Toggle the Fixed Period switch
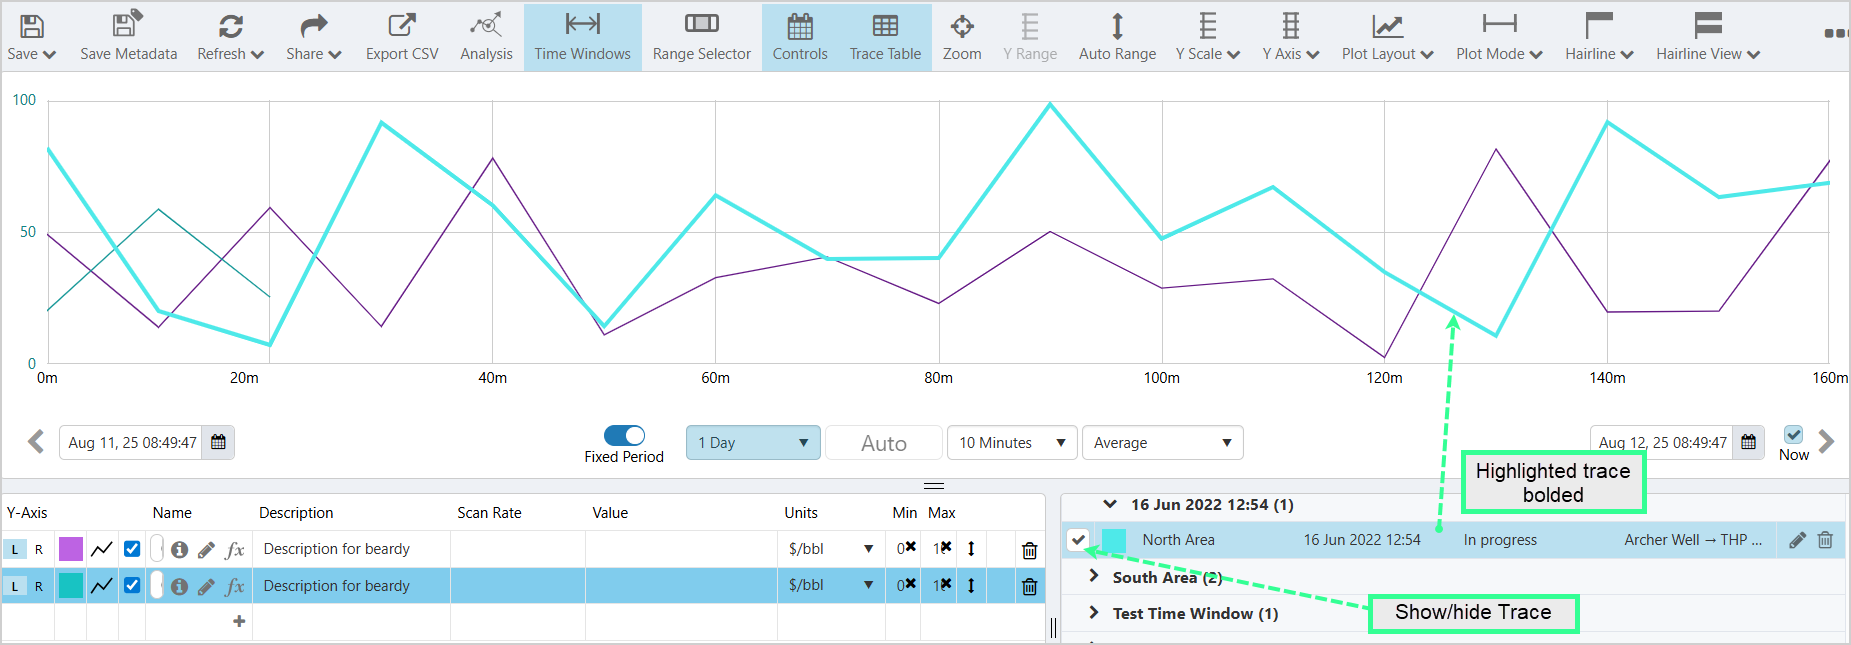The image size is (1851, 645). coord(624,436)
